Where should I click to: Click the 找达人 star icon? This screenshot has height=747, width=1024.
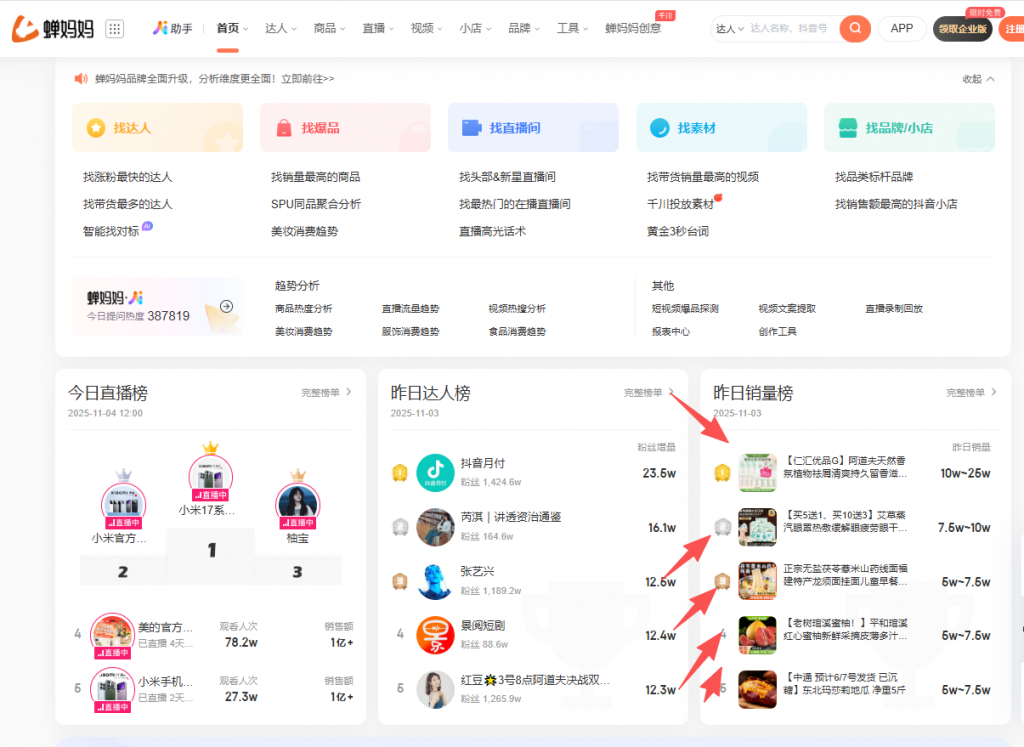96,127
